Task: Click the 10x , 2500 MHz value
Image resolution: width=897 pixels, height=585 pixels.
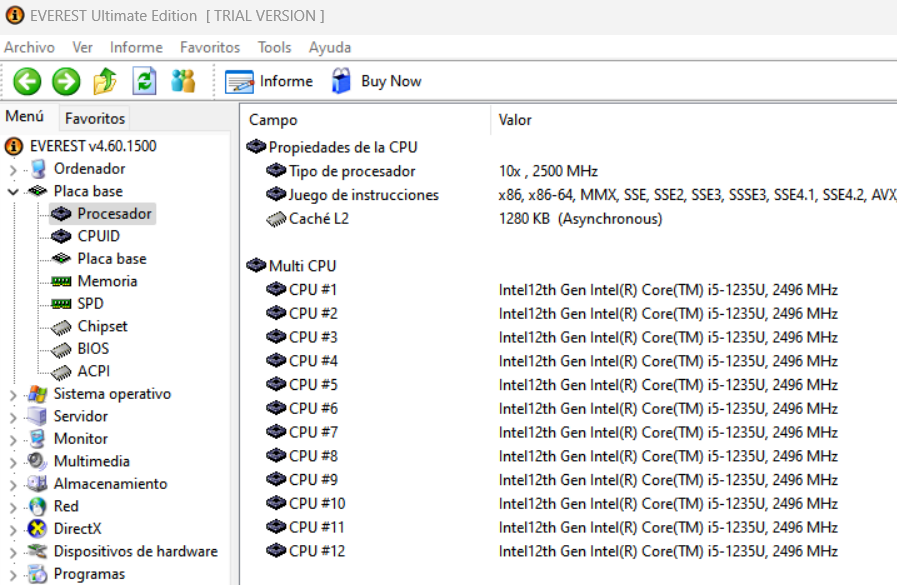Action: point(548,171)
